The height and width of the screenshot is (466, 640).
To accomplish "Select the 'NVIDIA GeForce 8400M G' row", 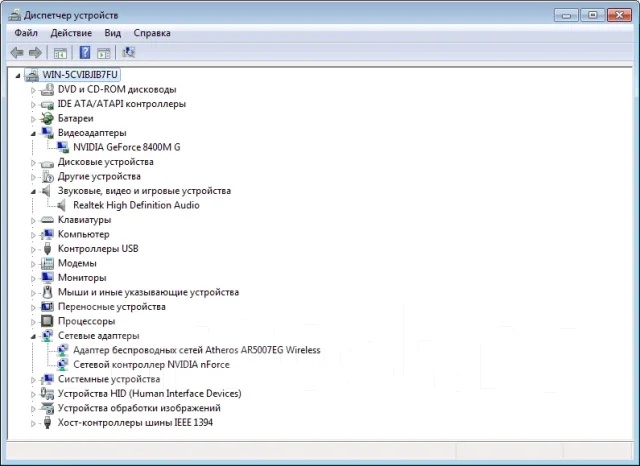I will [x=127, y=147].
